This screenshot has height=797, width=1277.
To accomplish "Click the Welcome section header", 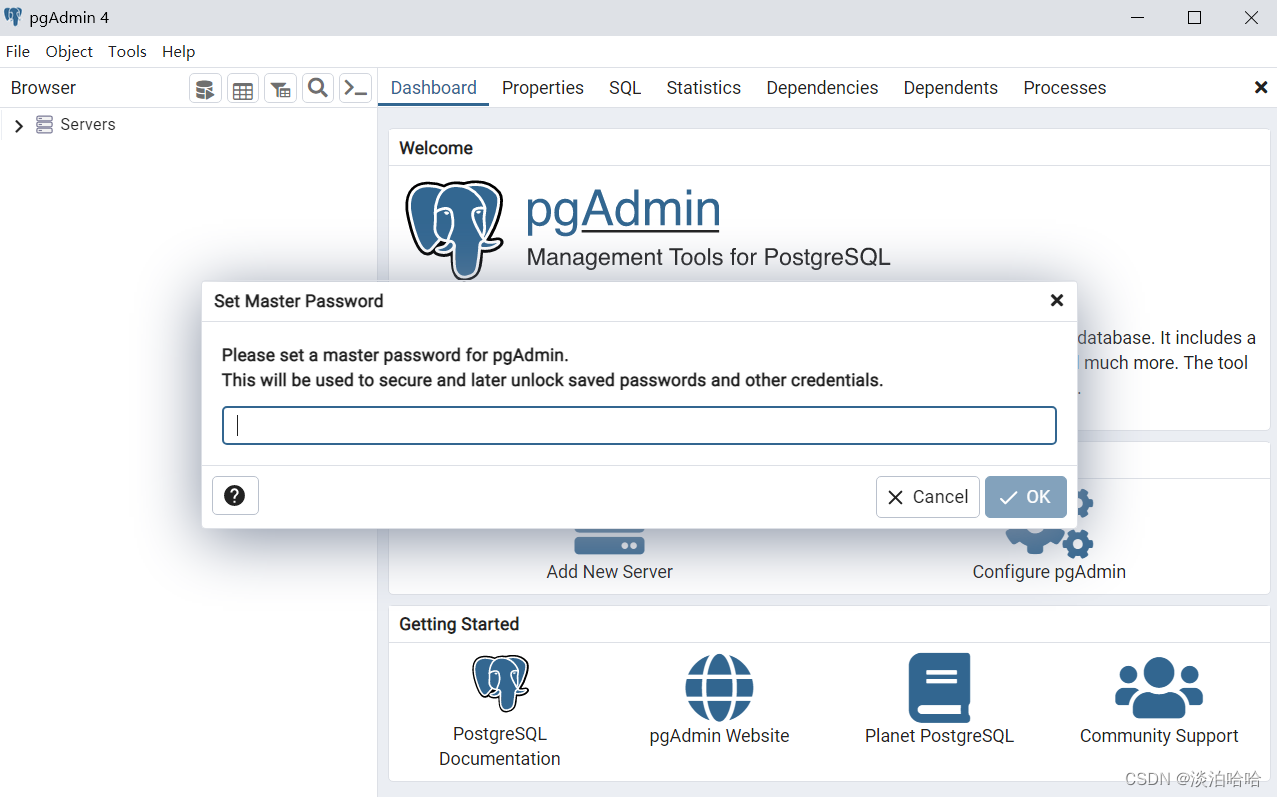I will coord(436,148).
